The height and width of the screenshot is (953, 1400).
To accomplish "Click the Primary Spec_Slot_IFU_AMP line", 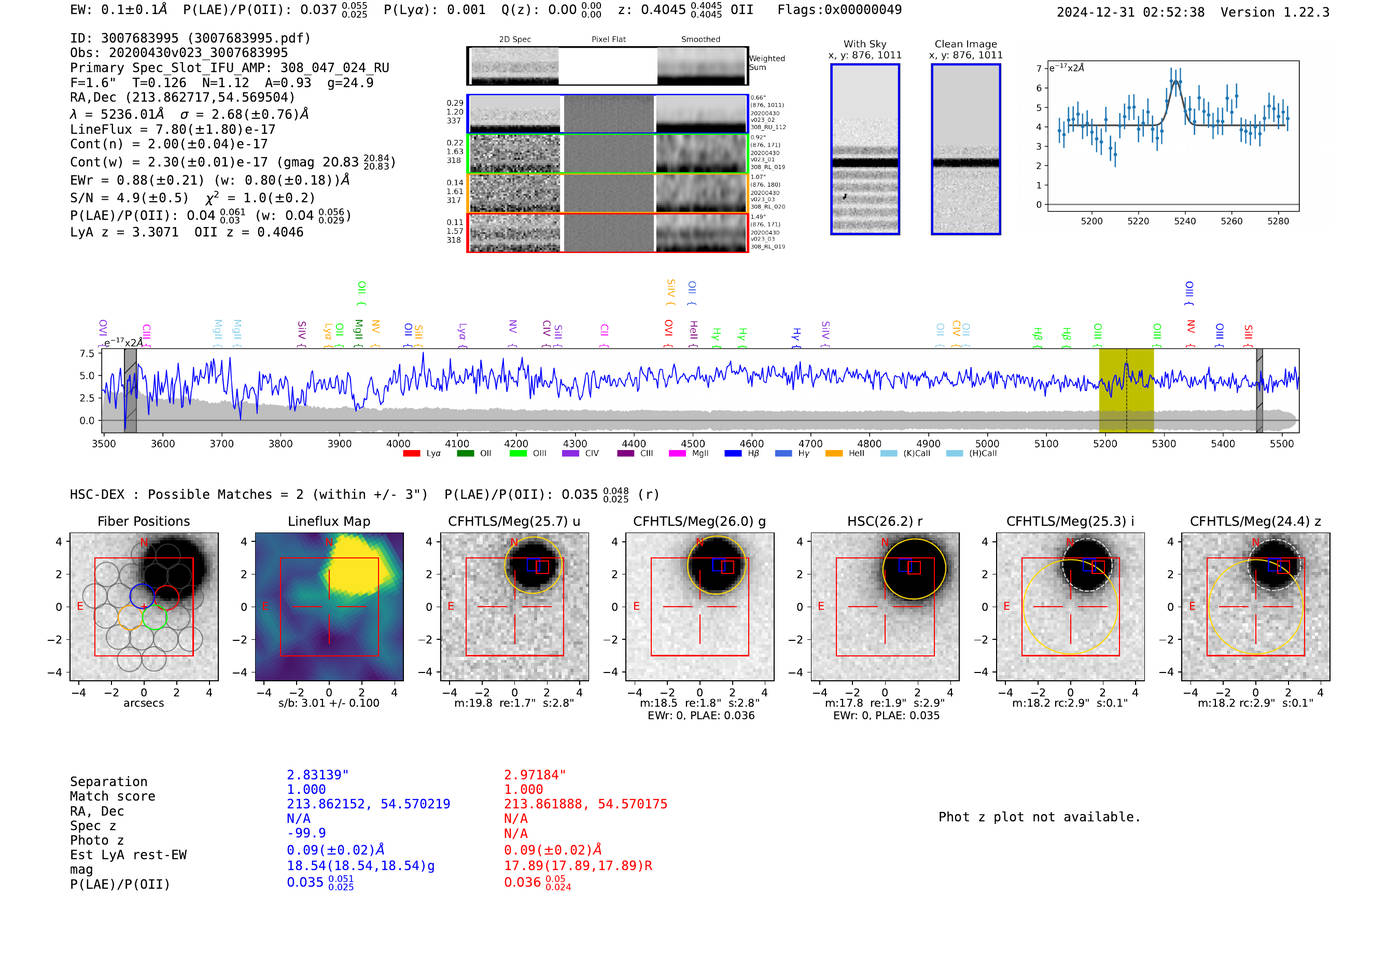I will coord(230,68).
